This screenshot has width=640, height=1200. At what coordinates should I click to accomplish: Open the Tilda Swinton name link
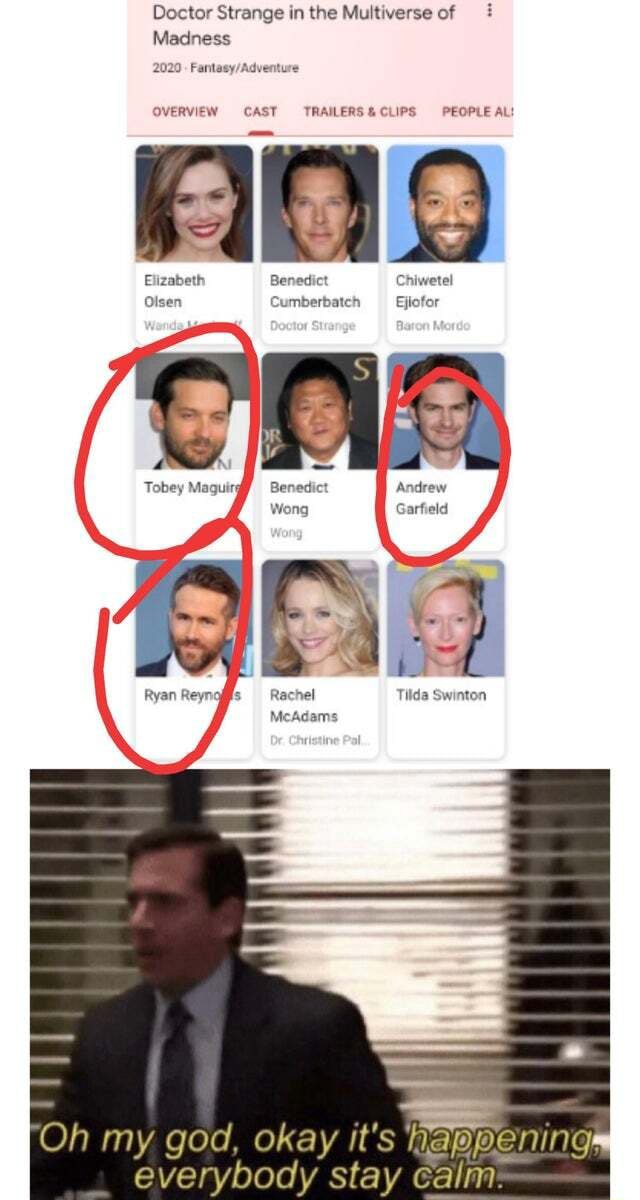441,695
